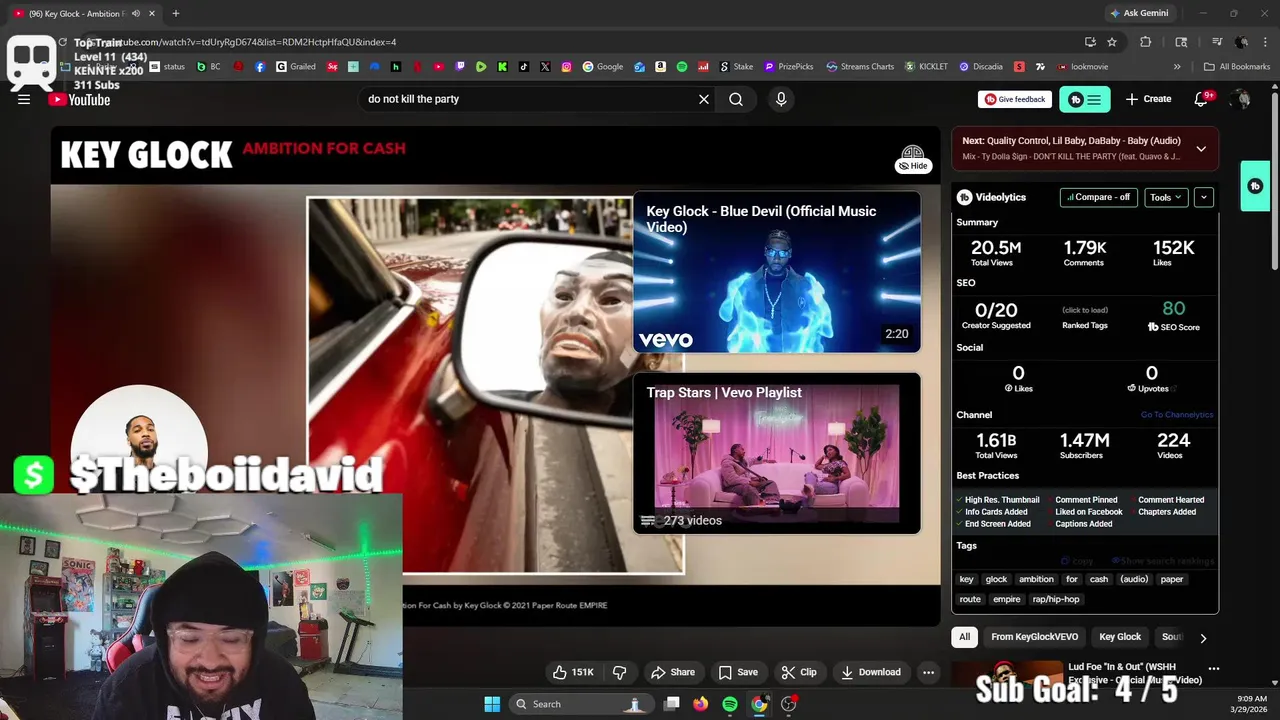Image resolution: width=1280 pixels, height=720 pixels.
Task: Download the video
Action: pos(871,672)
